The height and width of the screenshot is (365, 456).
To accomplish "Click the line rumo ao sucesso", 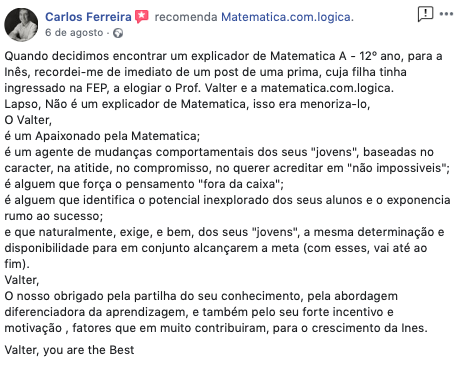I will click(x=54, y=216).
